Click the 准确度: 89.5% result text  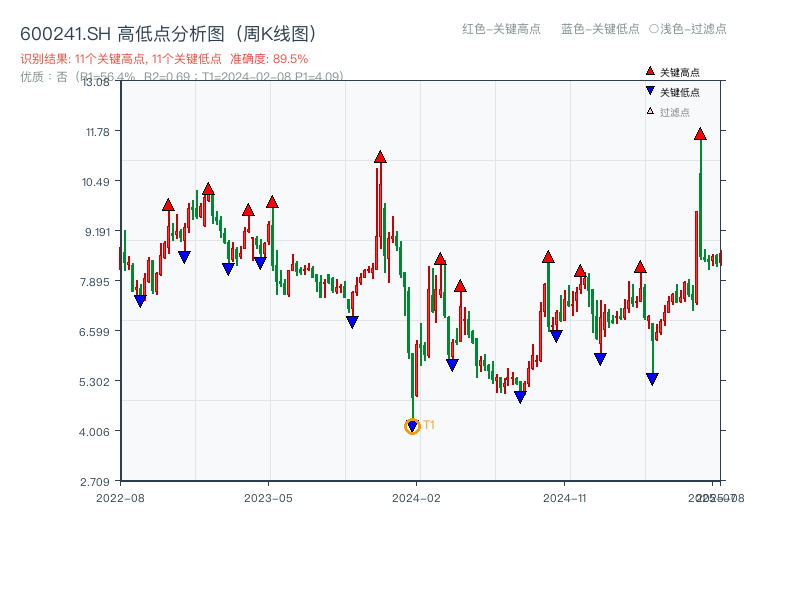pos(268,58)
